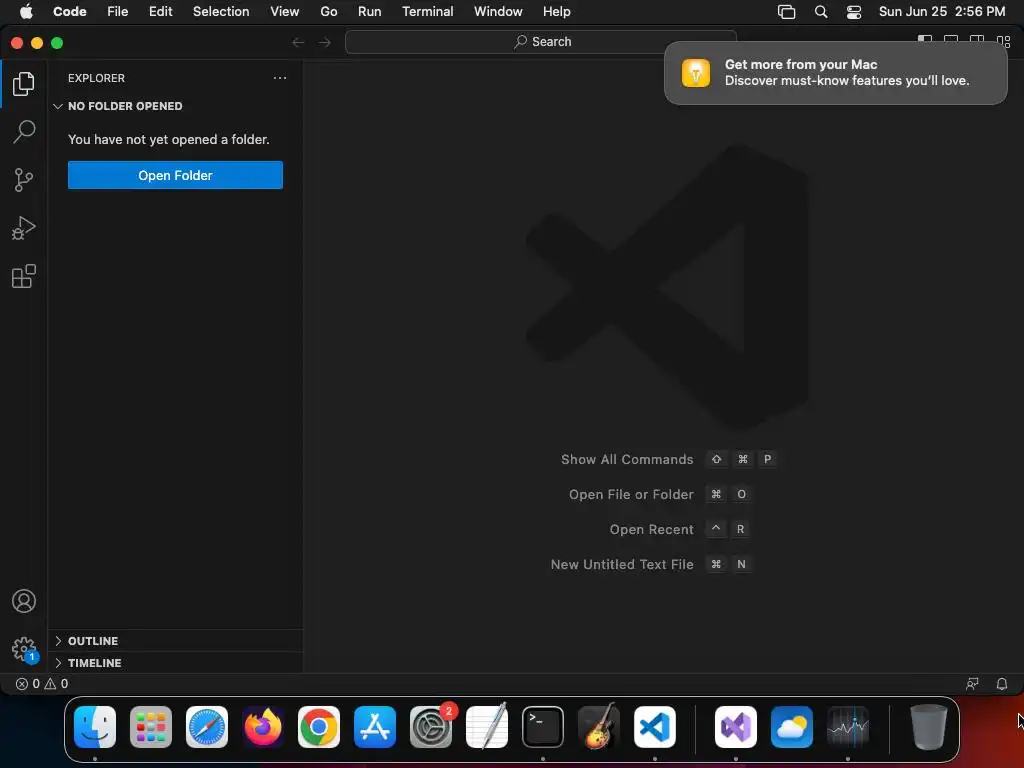Click the Stage Manager icon in menu bar
Screen dimensions: 1024x768
(x=786, y=12)
